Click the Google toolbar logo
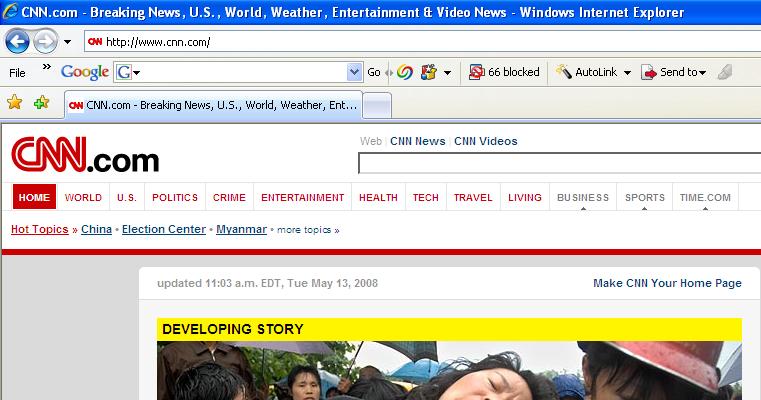 [x=84, y=72]
